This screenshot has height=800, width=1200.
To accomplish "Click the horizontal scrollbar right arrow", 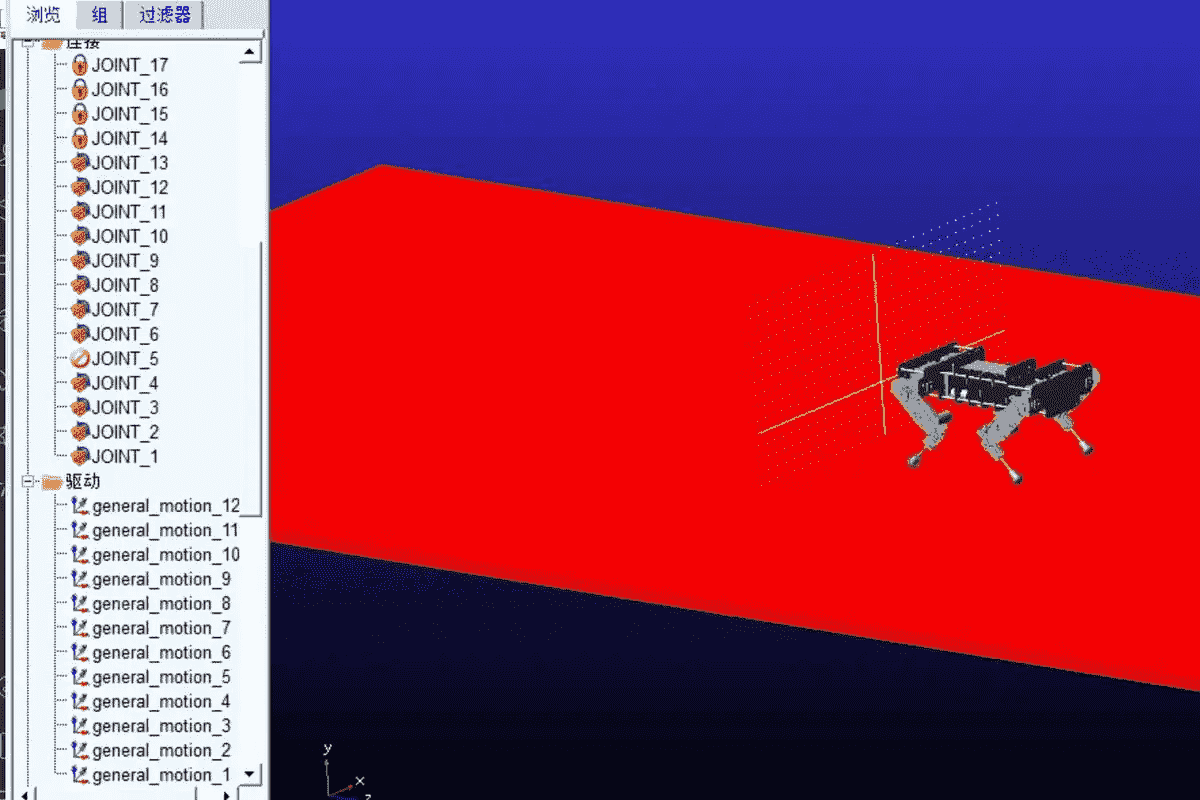I will tap(226, 794).
